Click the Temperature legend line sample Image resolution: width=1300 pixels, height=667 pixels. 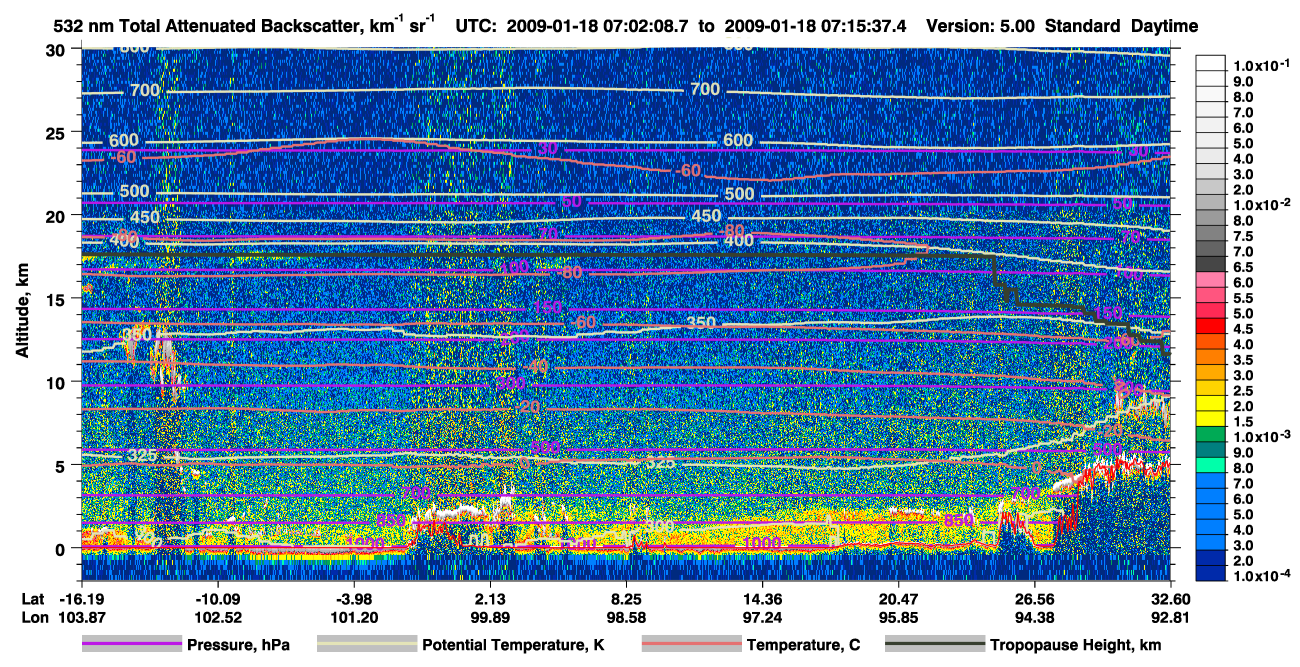pyautogui.click(x=691, y=645)
